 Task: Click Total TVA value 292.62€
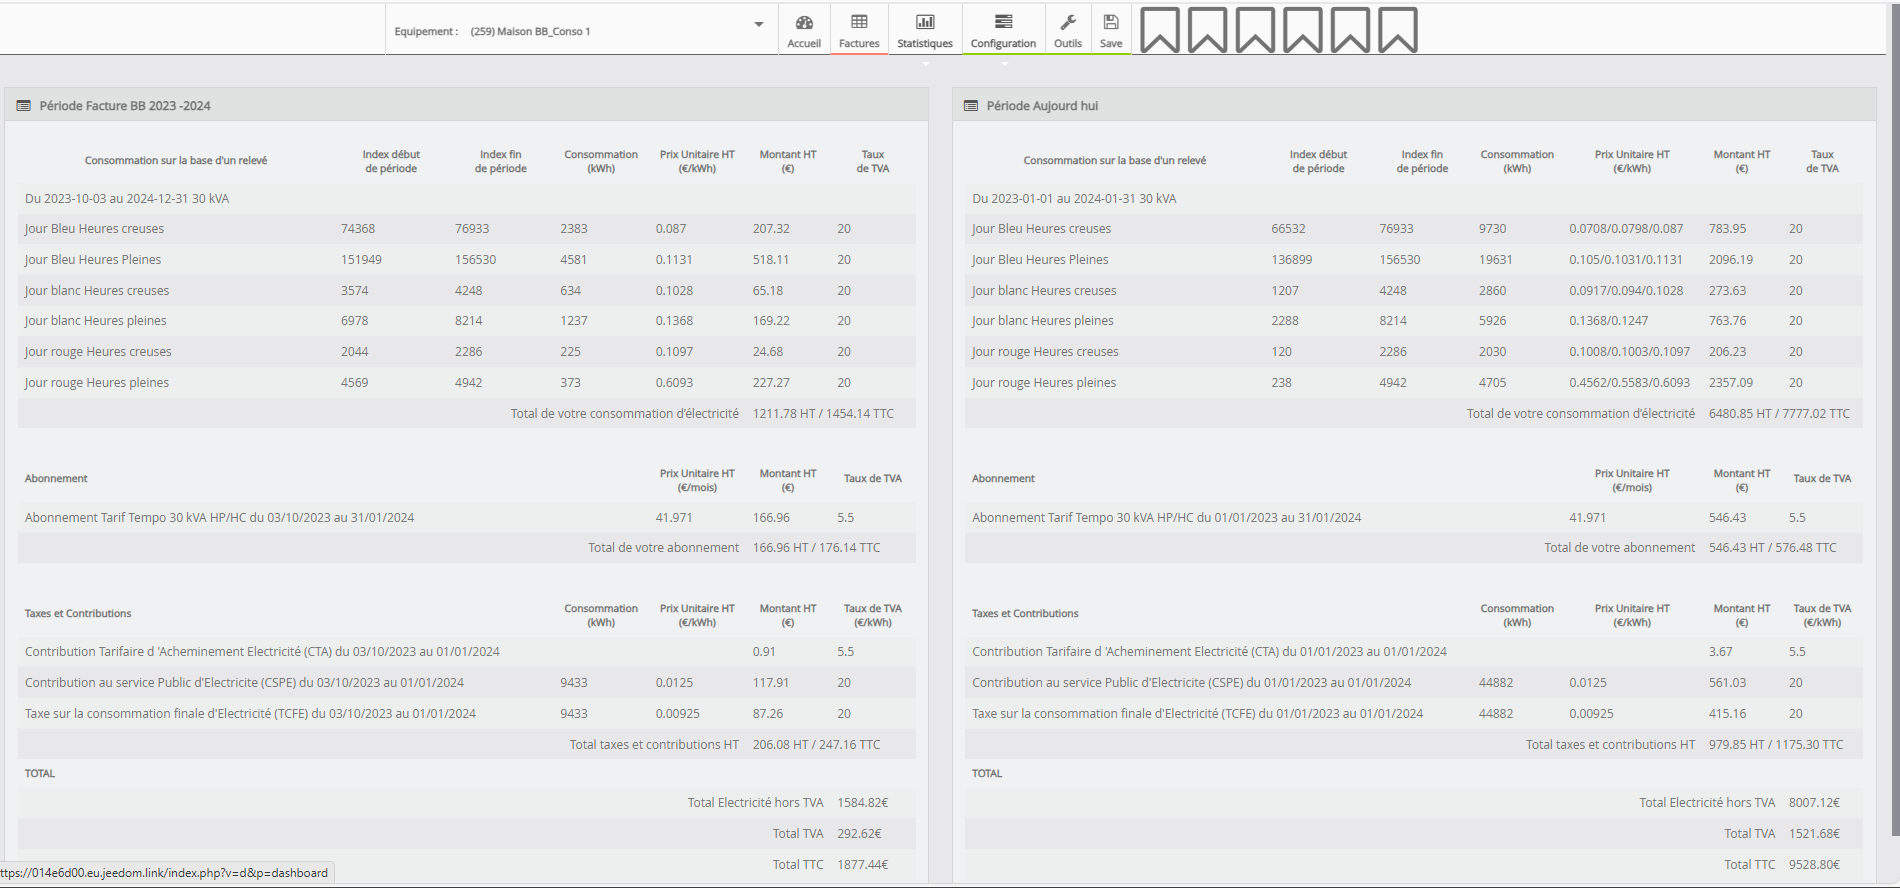pyautogui.click(x=859, y=834)
